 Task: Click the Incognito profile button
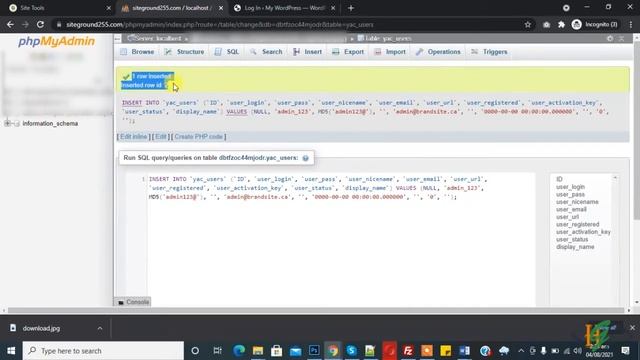[x=595, y=24]
